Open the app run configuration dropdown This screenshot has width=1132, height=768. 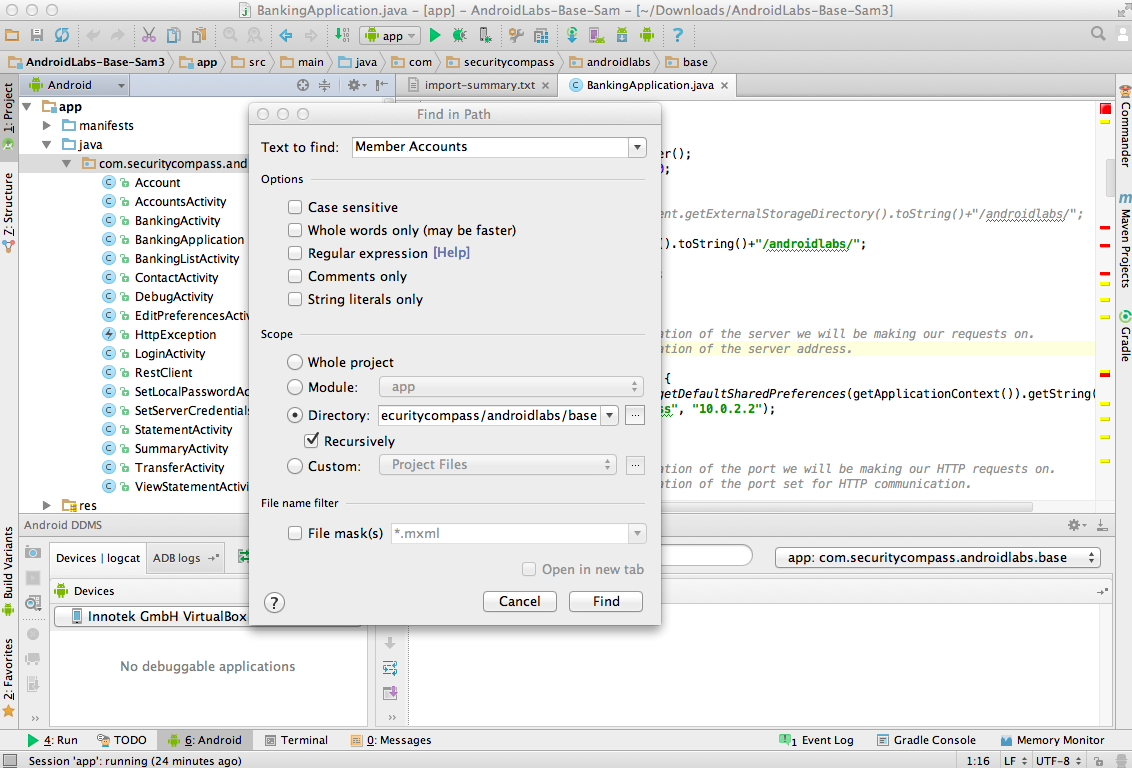coord(391,35)
